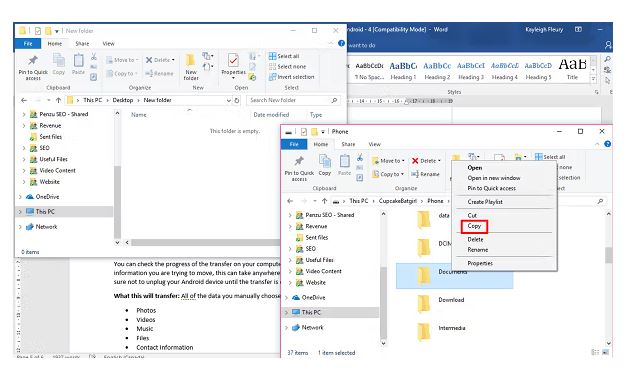Click Select none in the New folder window
The image size is (626, 381).
[287, 66]
